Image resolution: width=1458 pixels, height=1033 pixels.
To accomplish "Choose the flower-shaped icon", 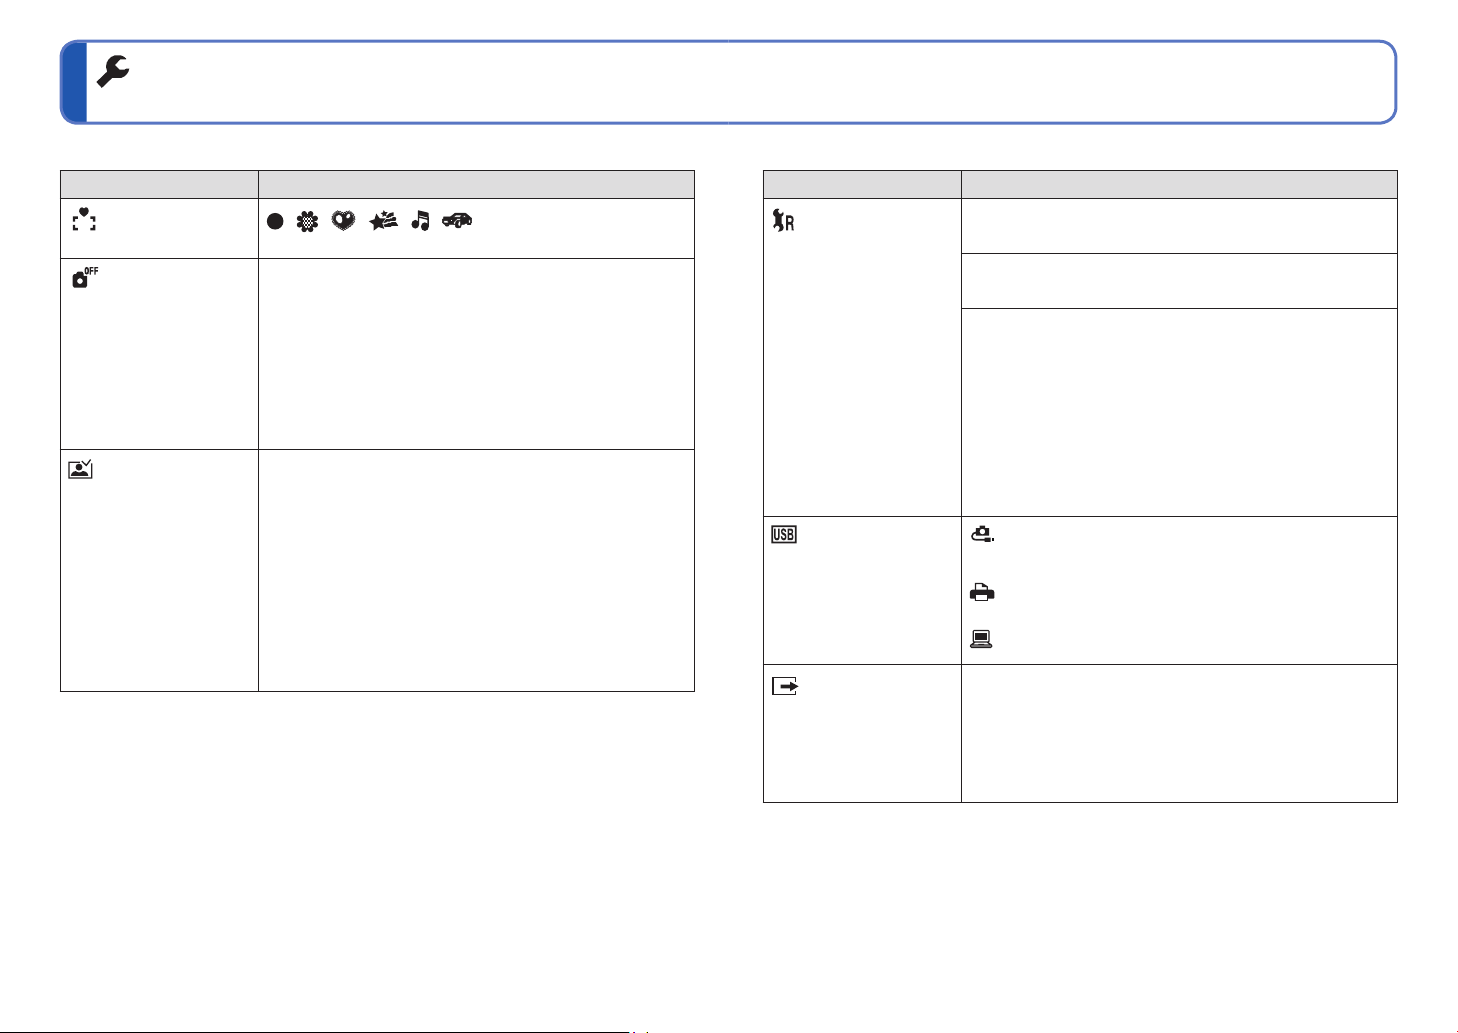I will pyautogui.click(x=308, y=223).
